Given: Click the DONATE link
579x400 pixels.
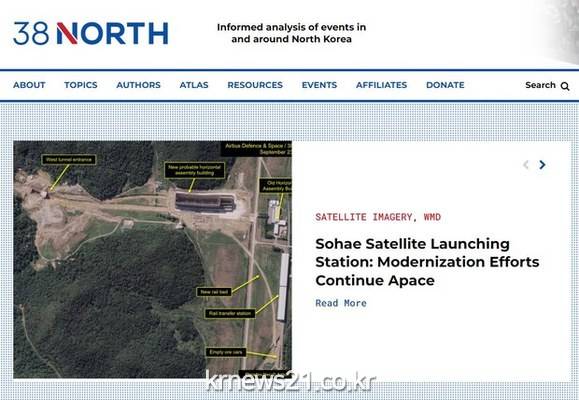Looking at the screenshot, I should pos(445,85).
